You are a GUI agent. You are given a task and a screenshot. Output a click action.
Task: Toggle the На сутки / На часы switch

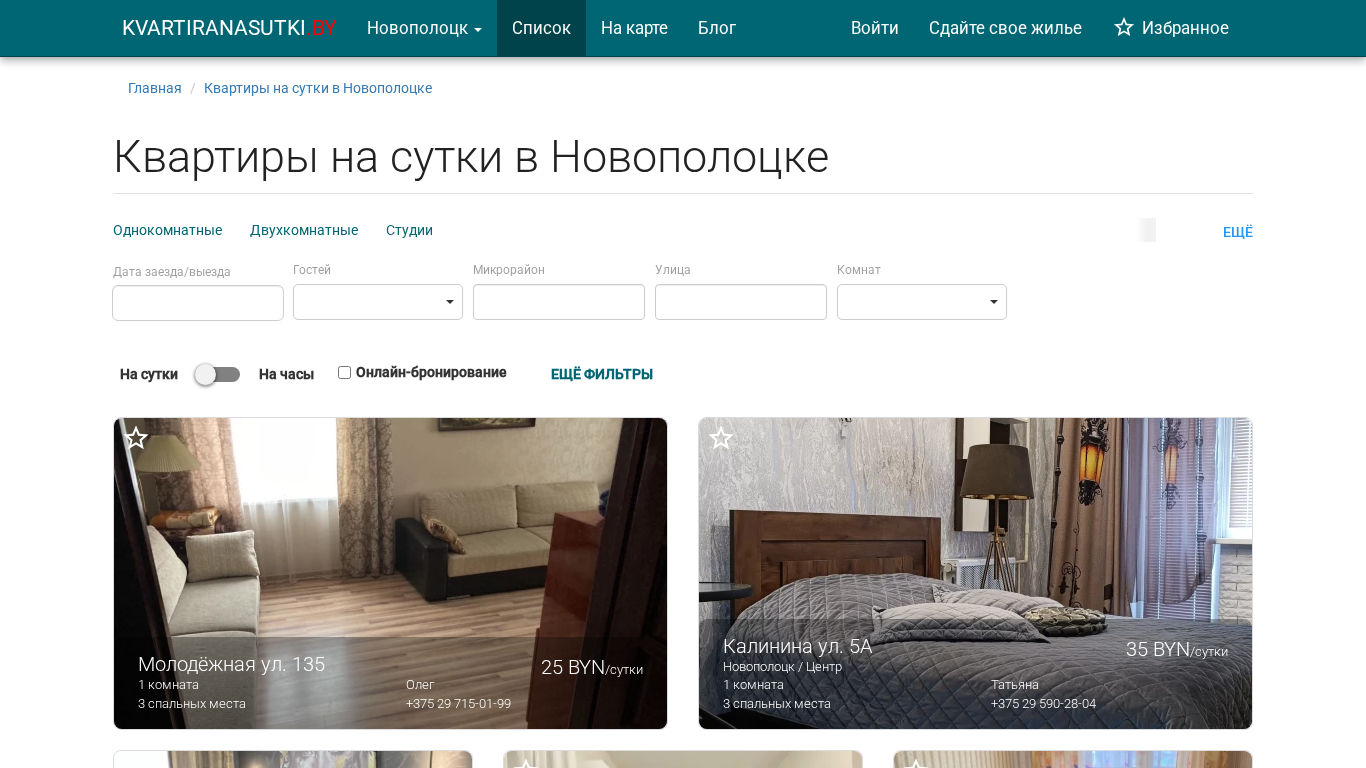click(x=217, y=374)
